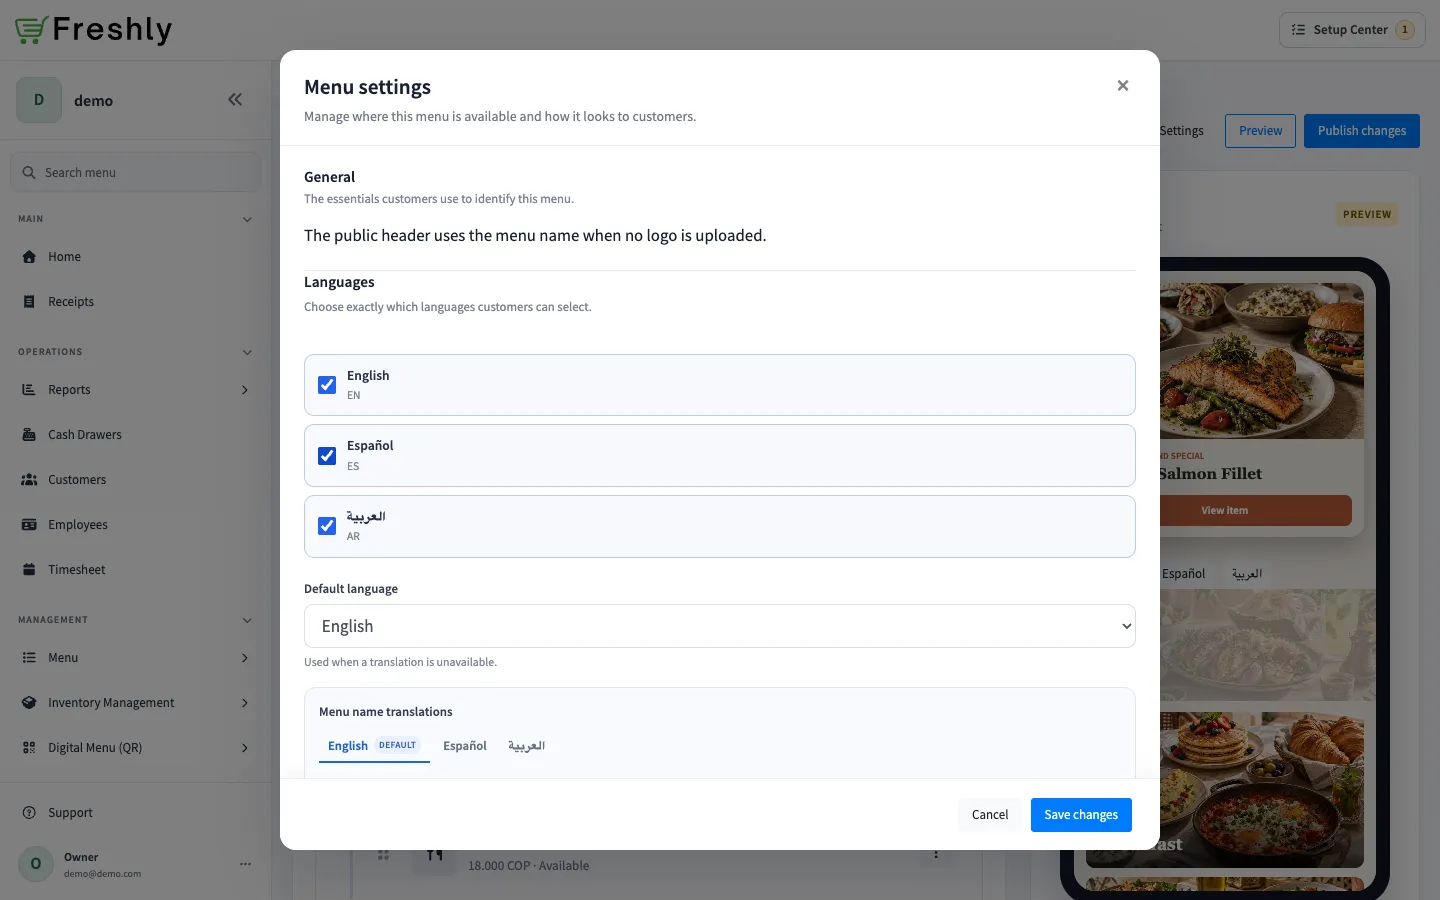The image size is (1440, 900).
Task: Collapse the OPERATIONS sidebar section
Action: (247, 352)
